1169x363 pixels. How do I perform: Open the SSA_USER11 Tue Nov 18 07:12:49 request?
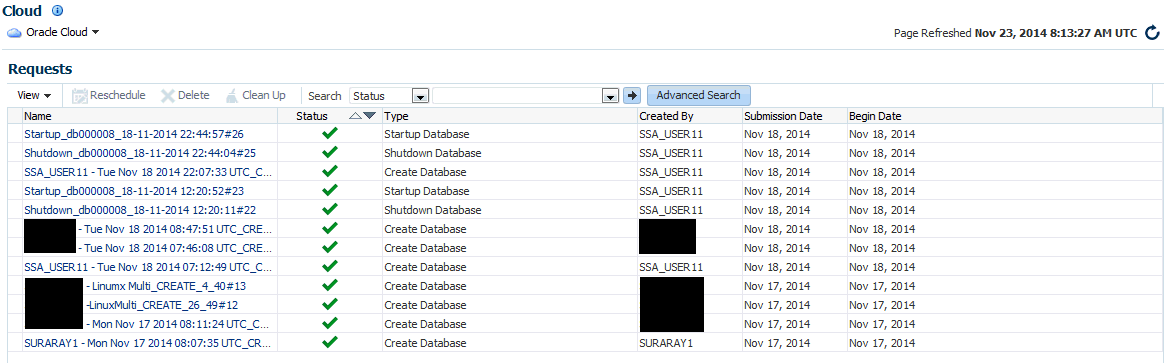[x=148, y=267]
